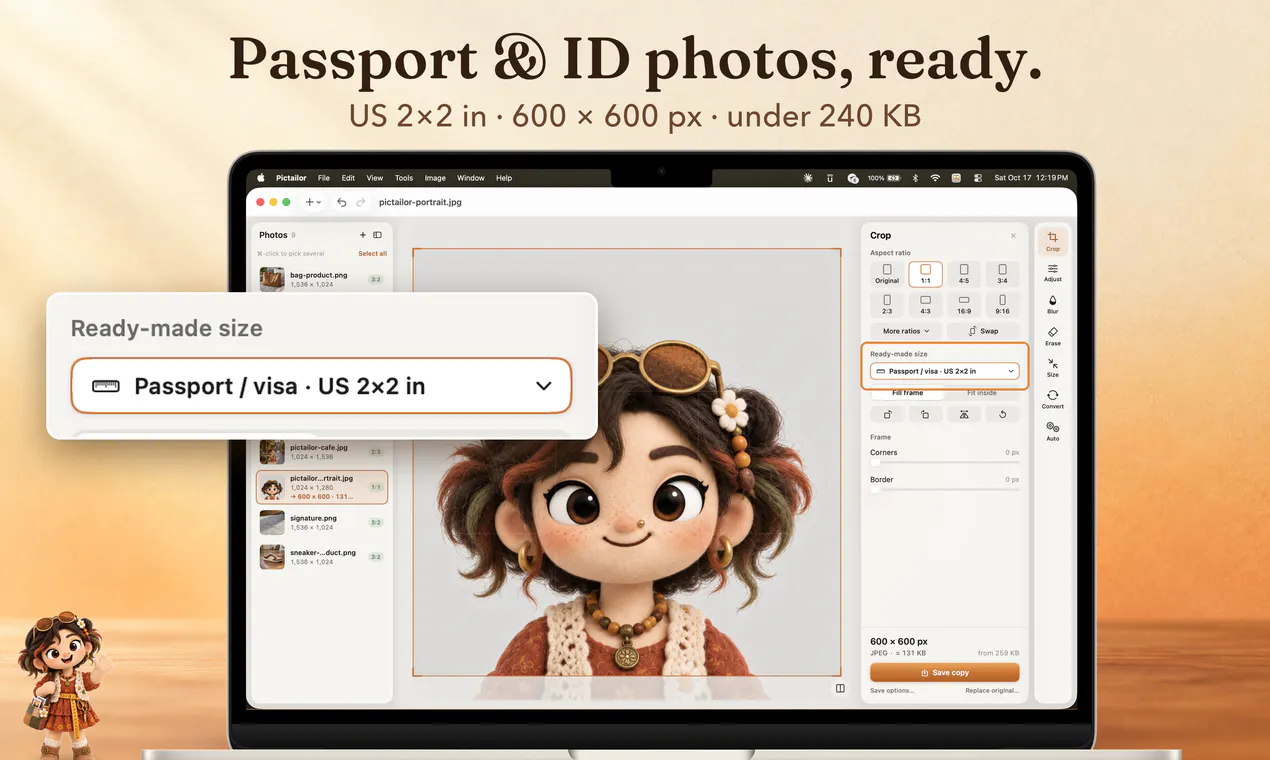
Task: Switch to Fit inside mode
Action: 982,393
